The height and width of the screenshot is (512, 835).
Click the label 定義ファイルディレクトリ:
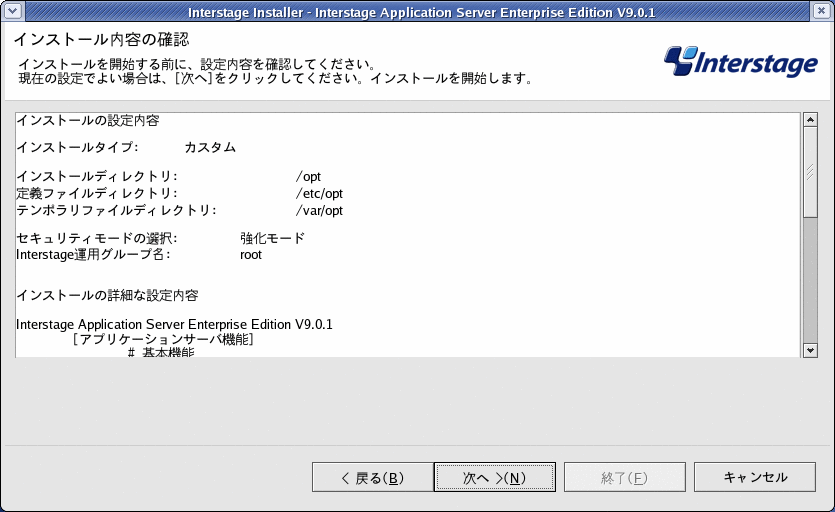click(x=97, y=193)
